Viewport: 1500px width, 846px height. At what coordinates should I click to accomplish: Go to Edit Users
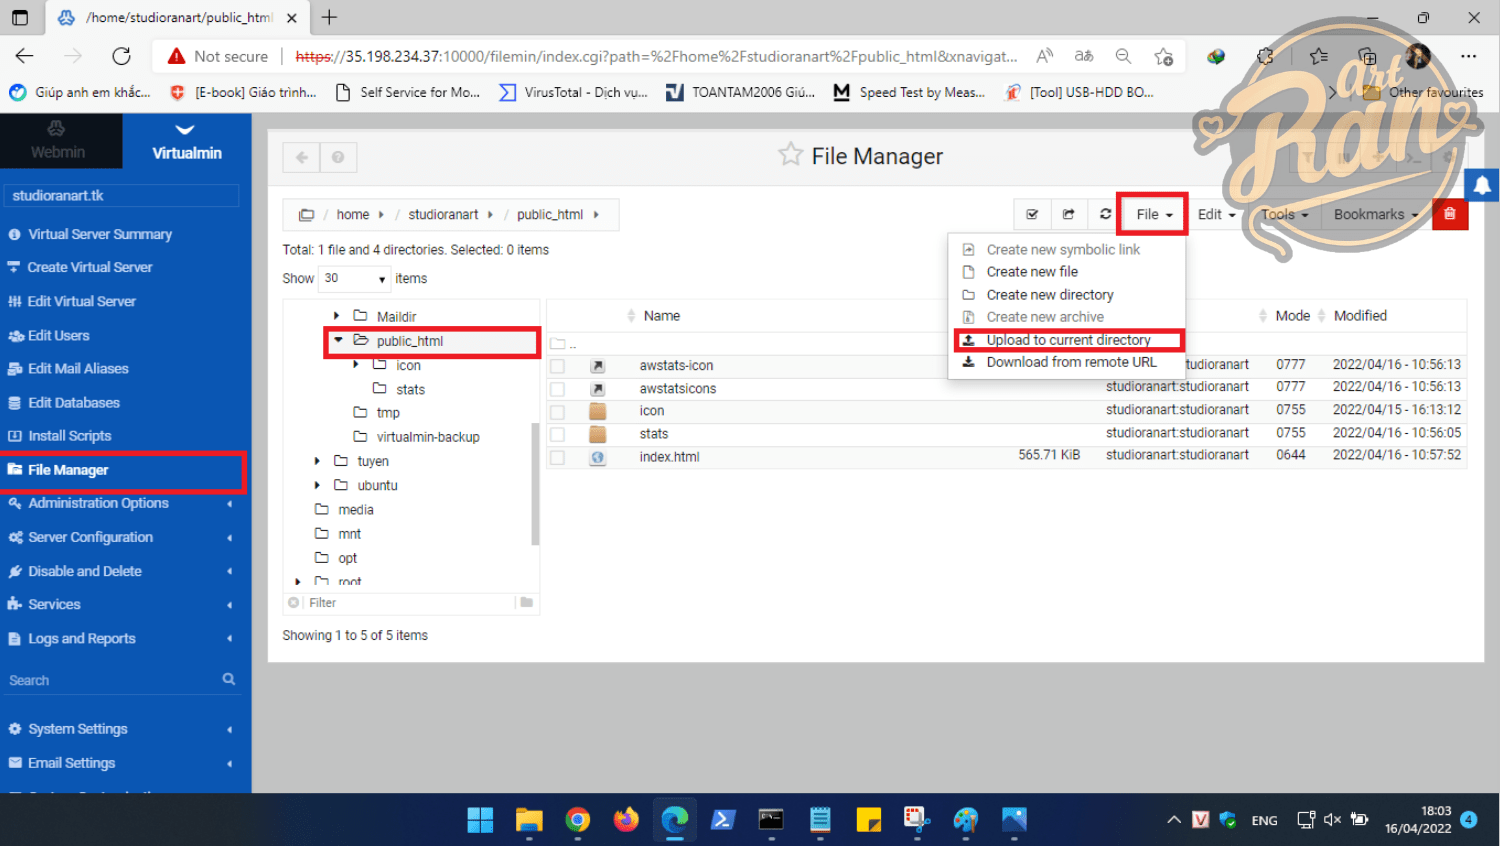tap(58, 335)
